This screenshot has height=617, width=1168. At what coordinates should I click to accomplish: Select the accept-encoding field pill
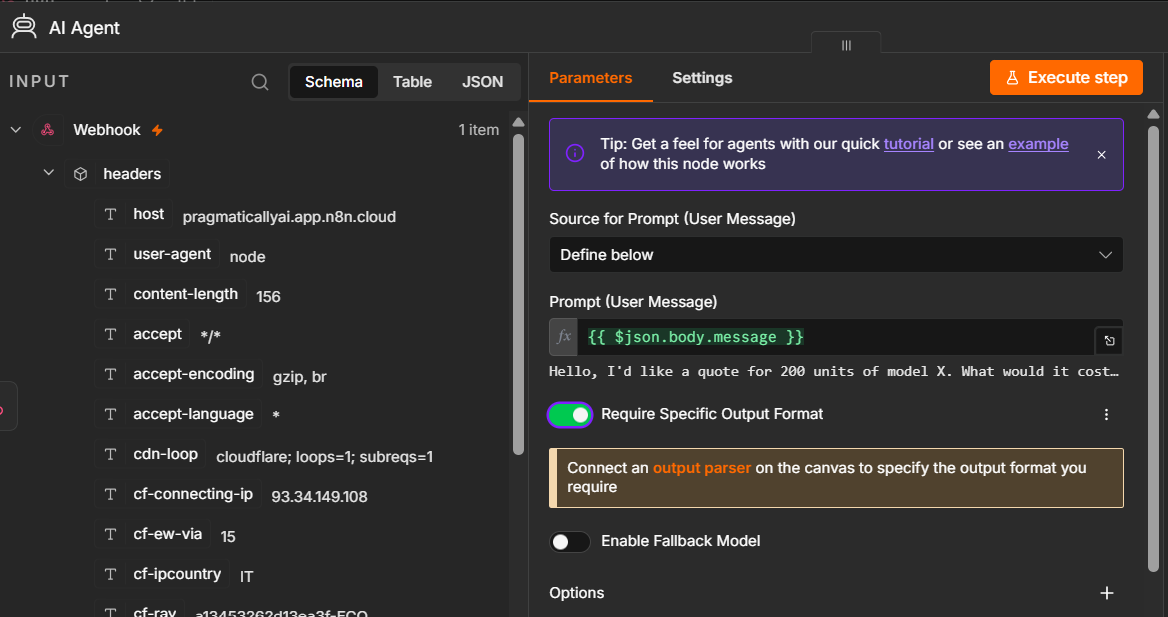pos(179,374)
